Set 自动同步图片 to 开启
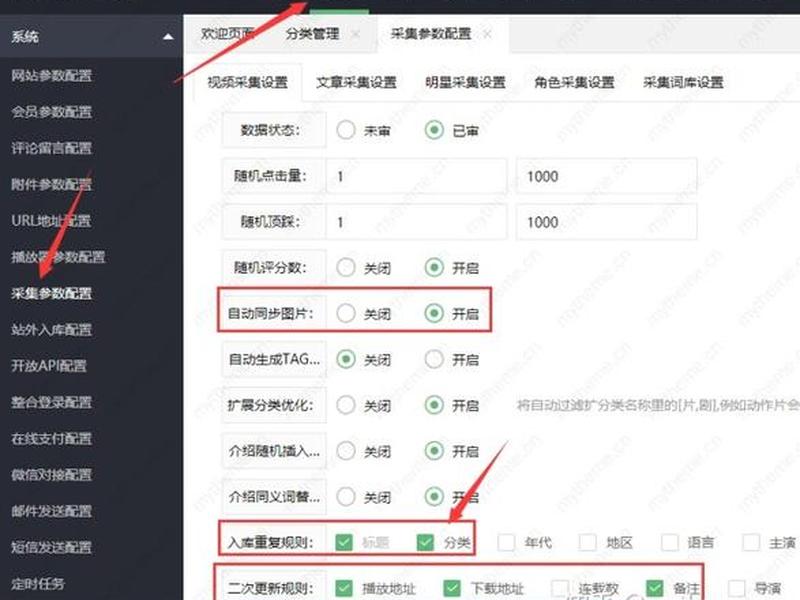Image resolution: width=800 pixels, height=600 pixels. (434, 313)
